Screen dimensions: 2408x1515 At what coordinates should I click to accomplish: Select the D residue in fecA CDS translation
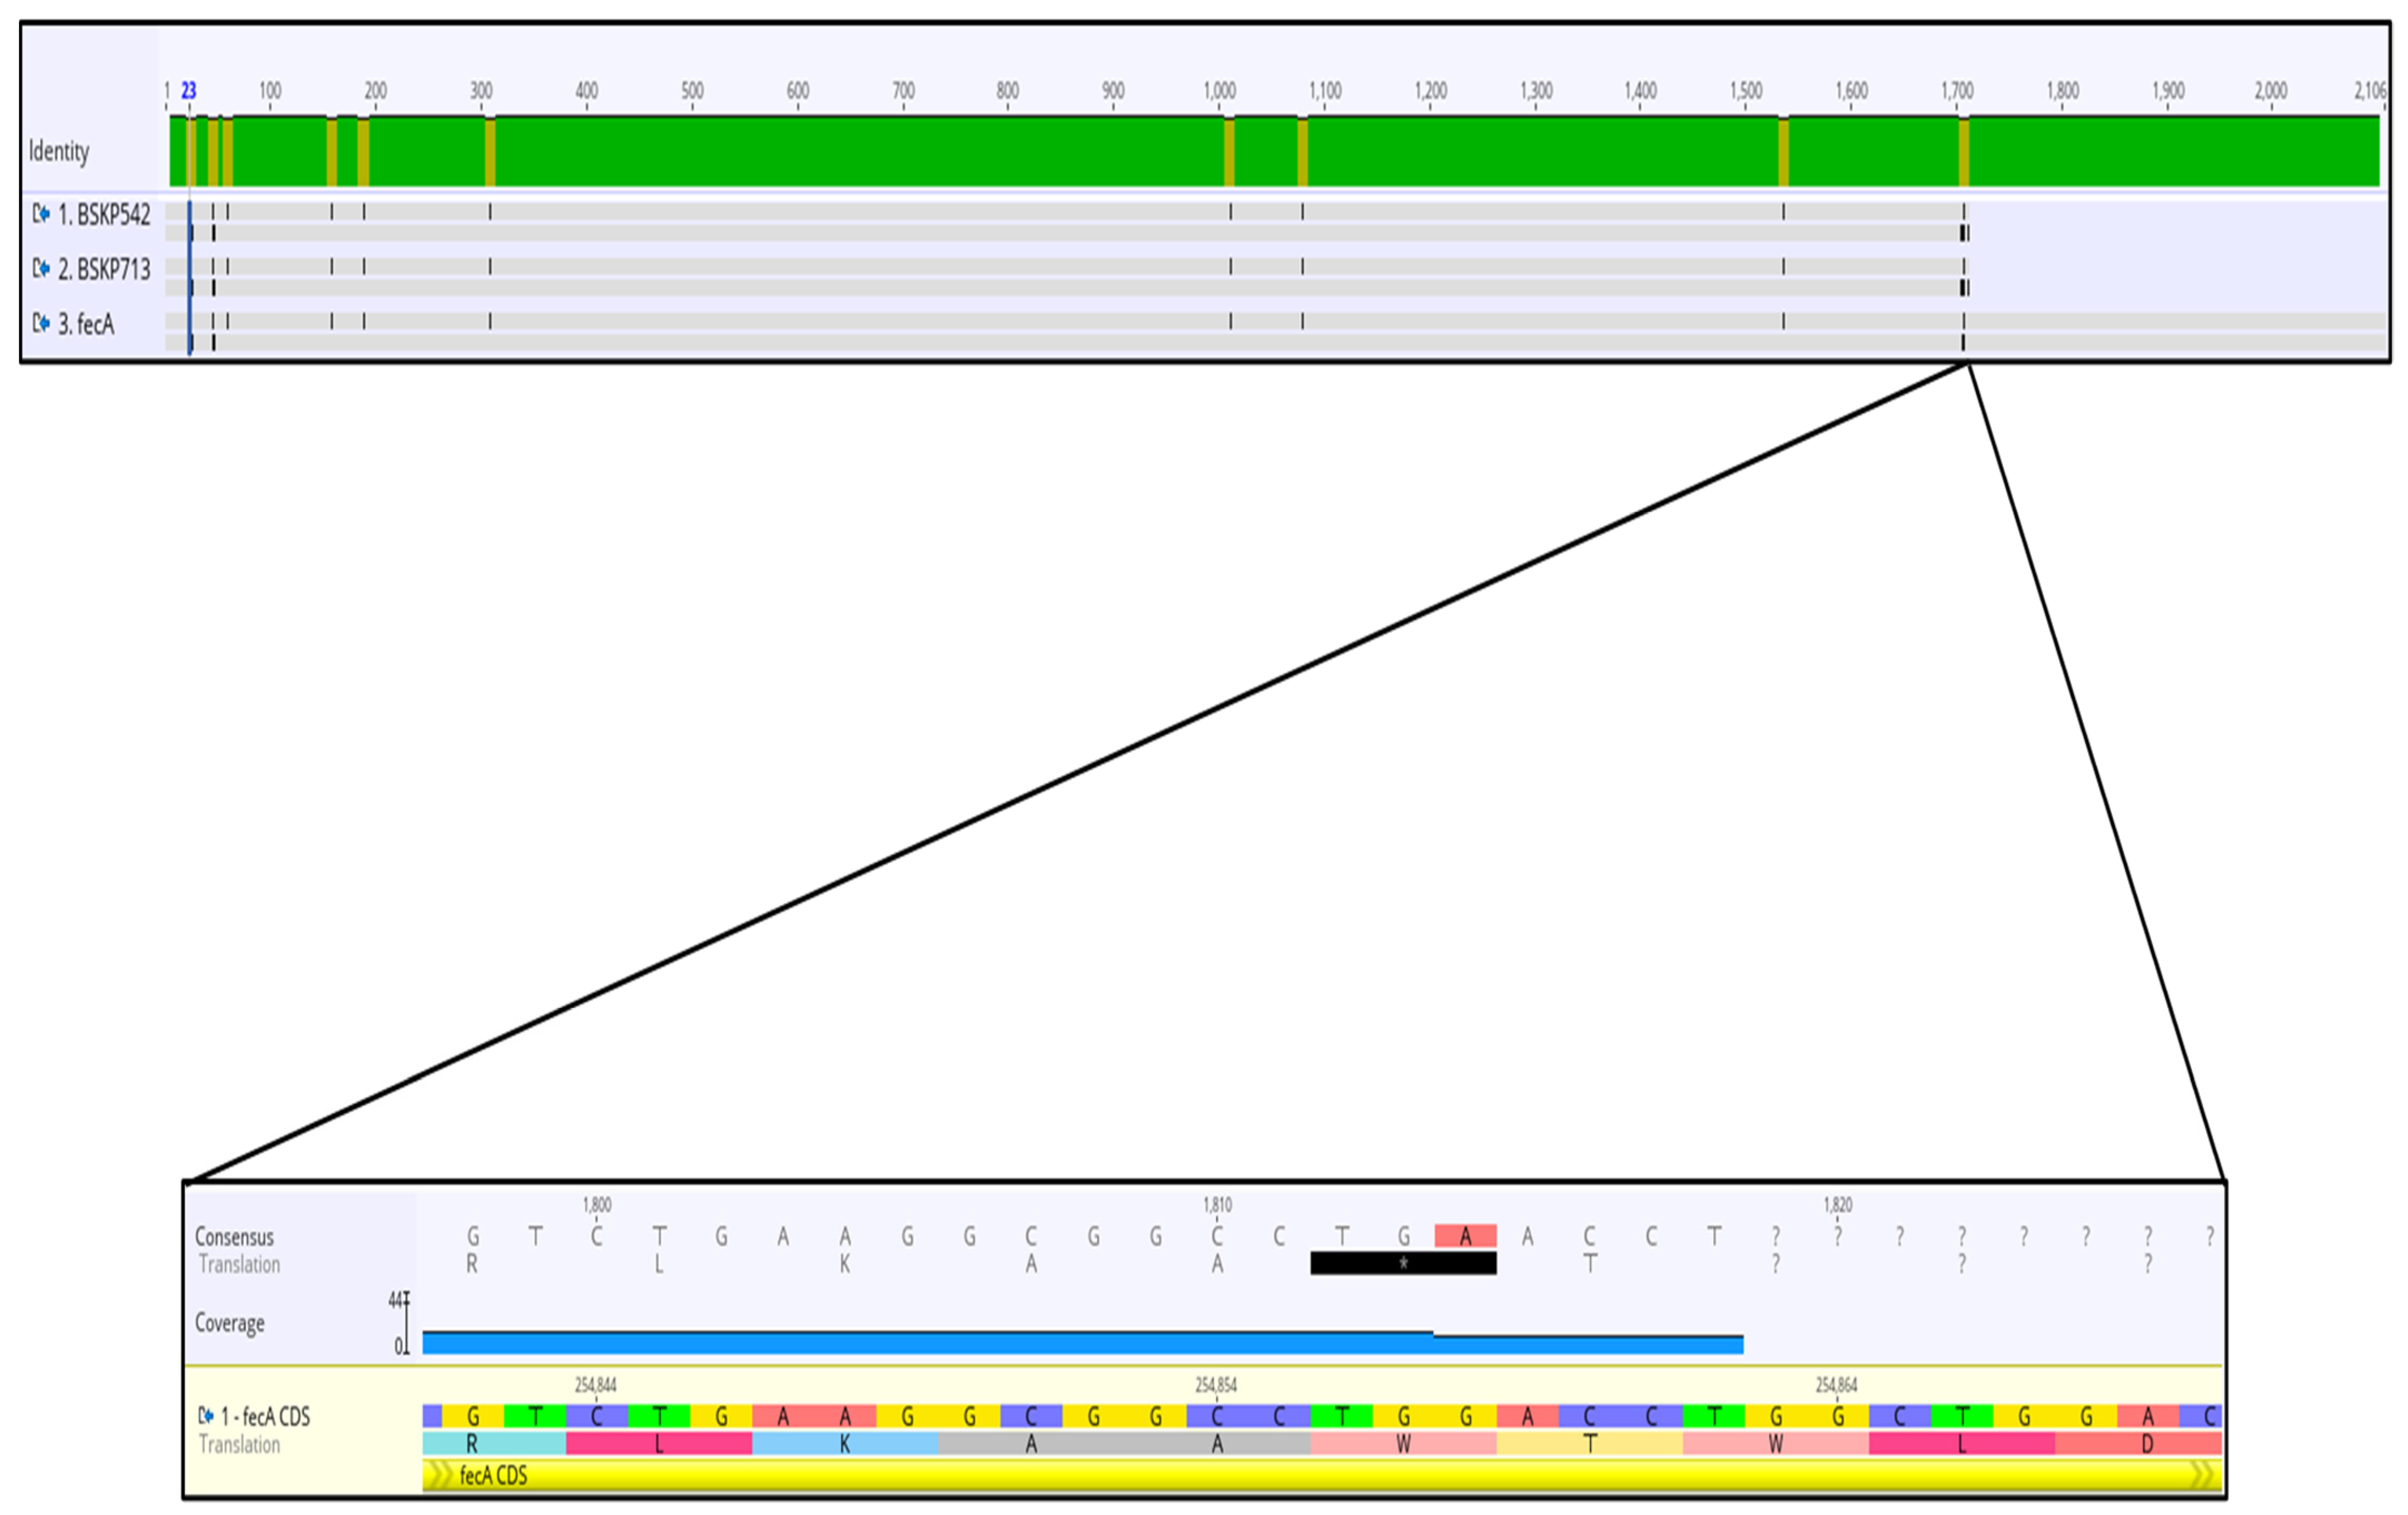click(x=2147, y=1443)
